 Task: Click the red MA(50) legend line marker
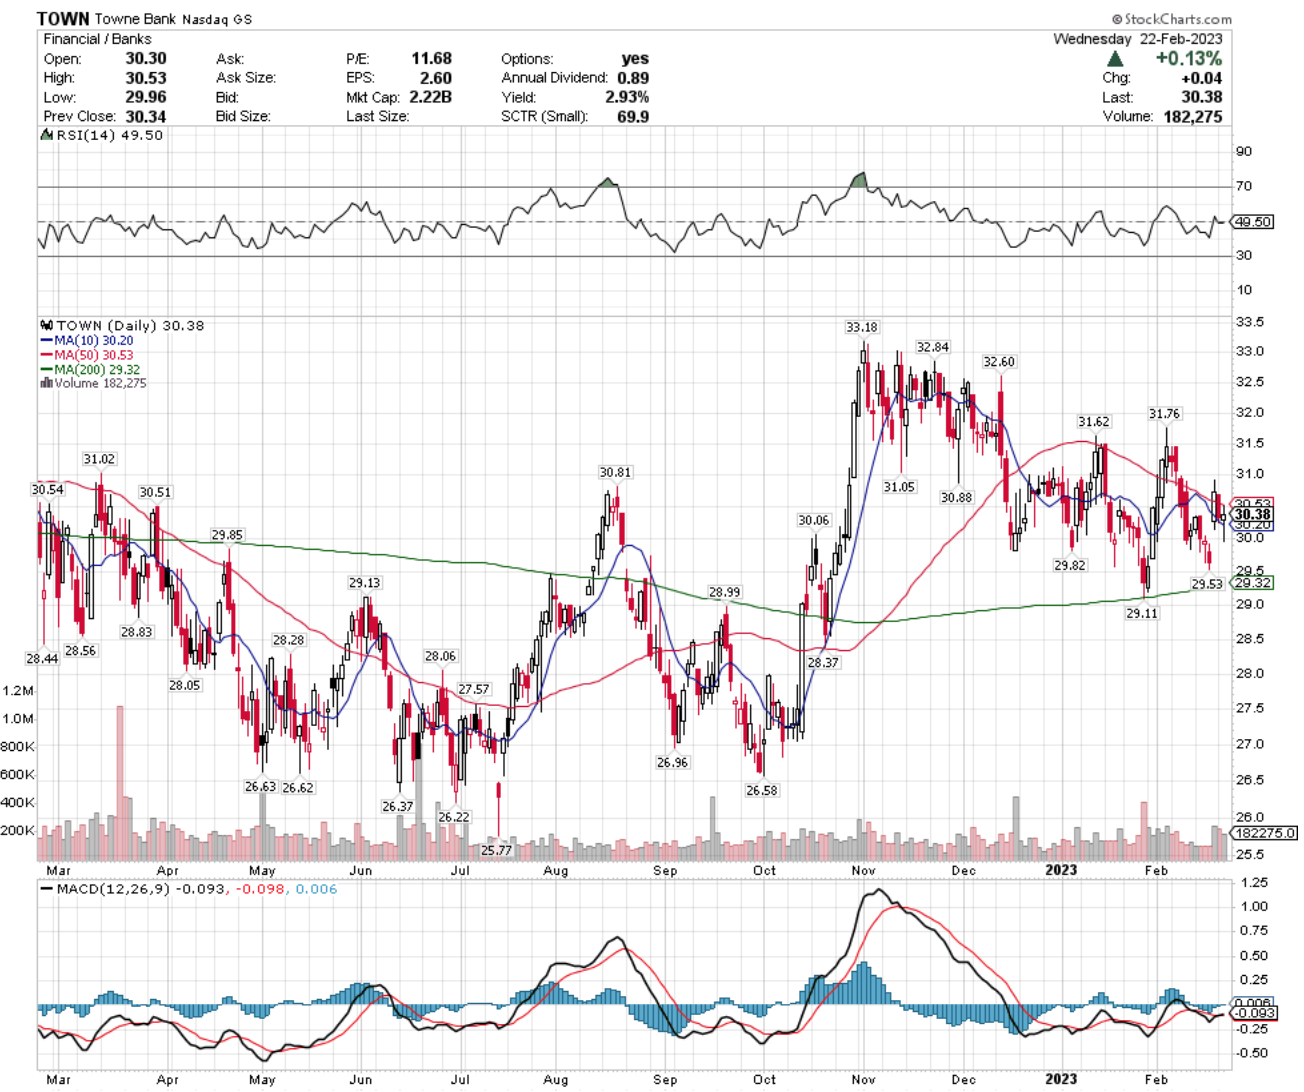[x=46, y=355]
